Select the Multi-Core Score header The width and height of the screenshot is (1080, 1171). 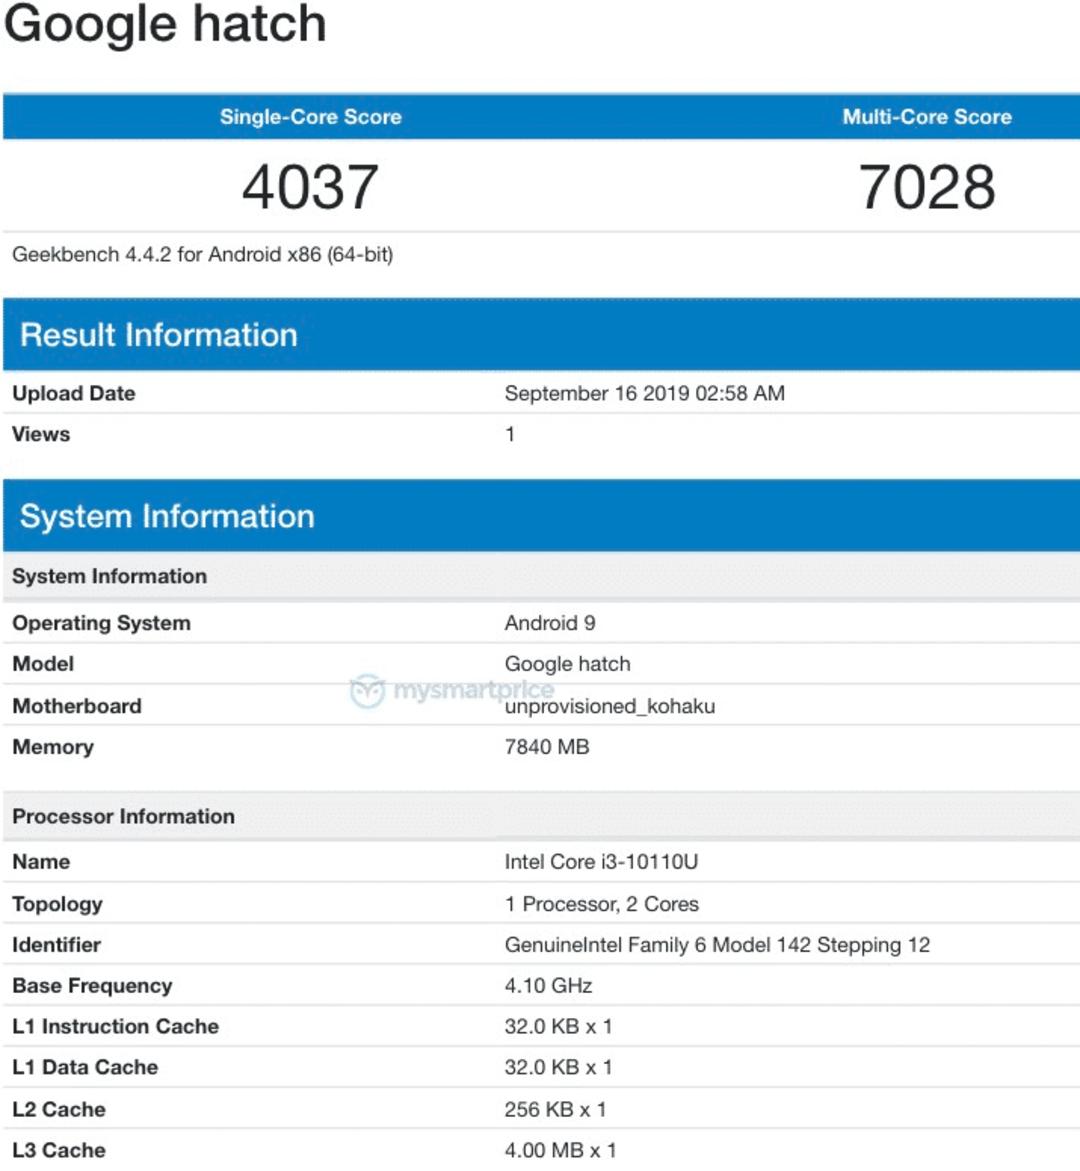point(927,117)
